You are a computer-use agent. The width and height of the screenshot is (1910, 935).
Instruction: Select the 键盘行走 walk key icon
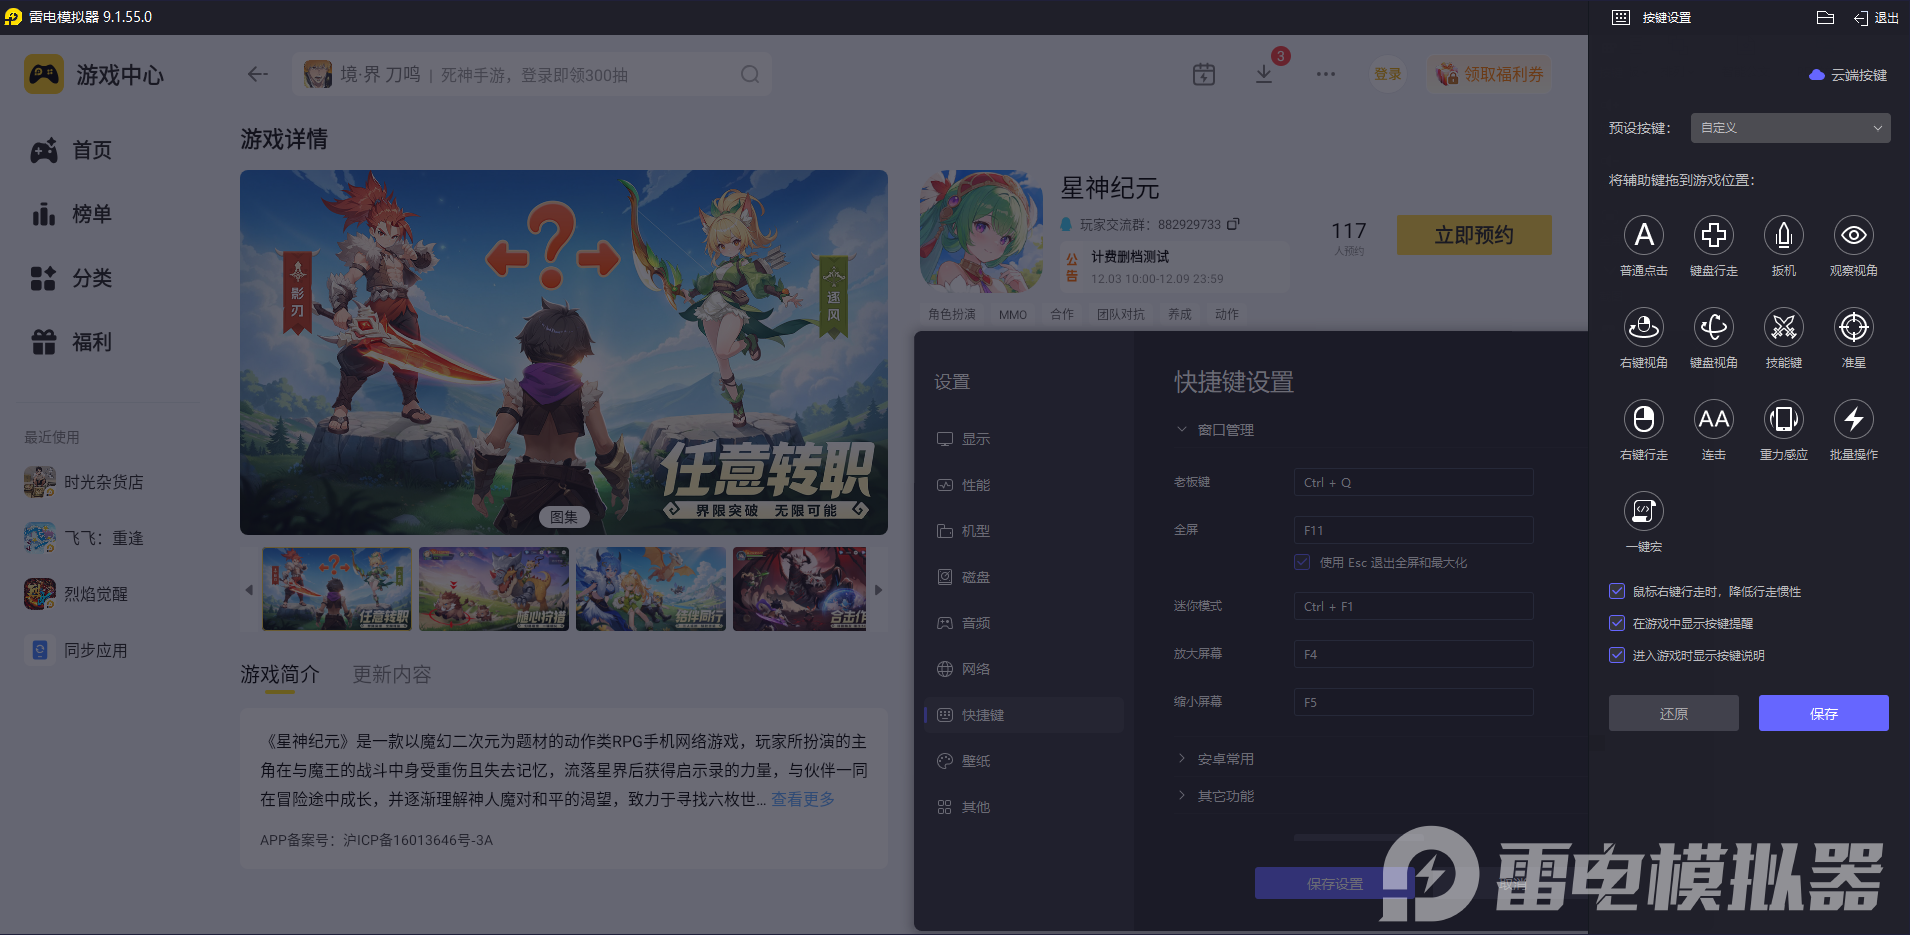(x=1714, y=236)
